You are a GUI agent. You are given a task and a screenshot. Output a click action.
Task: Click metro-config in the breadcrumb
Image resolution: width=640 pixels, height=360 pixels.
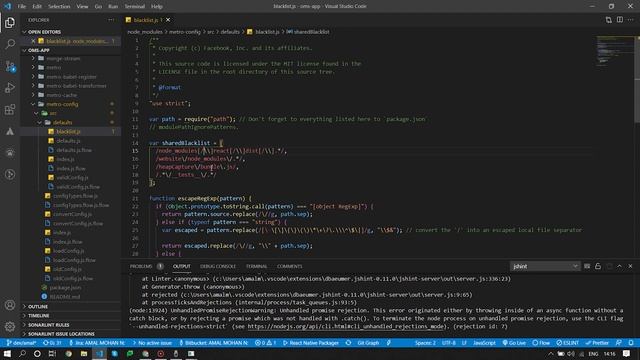click(184, 32)
